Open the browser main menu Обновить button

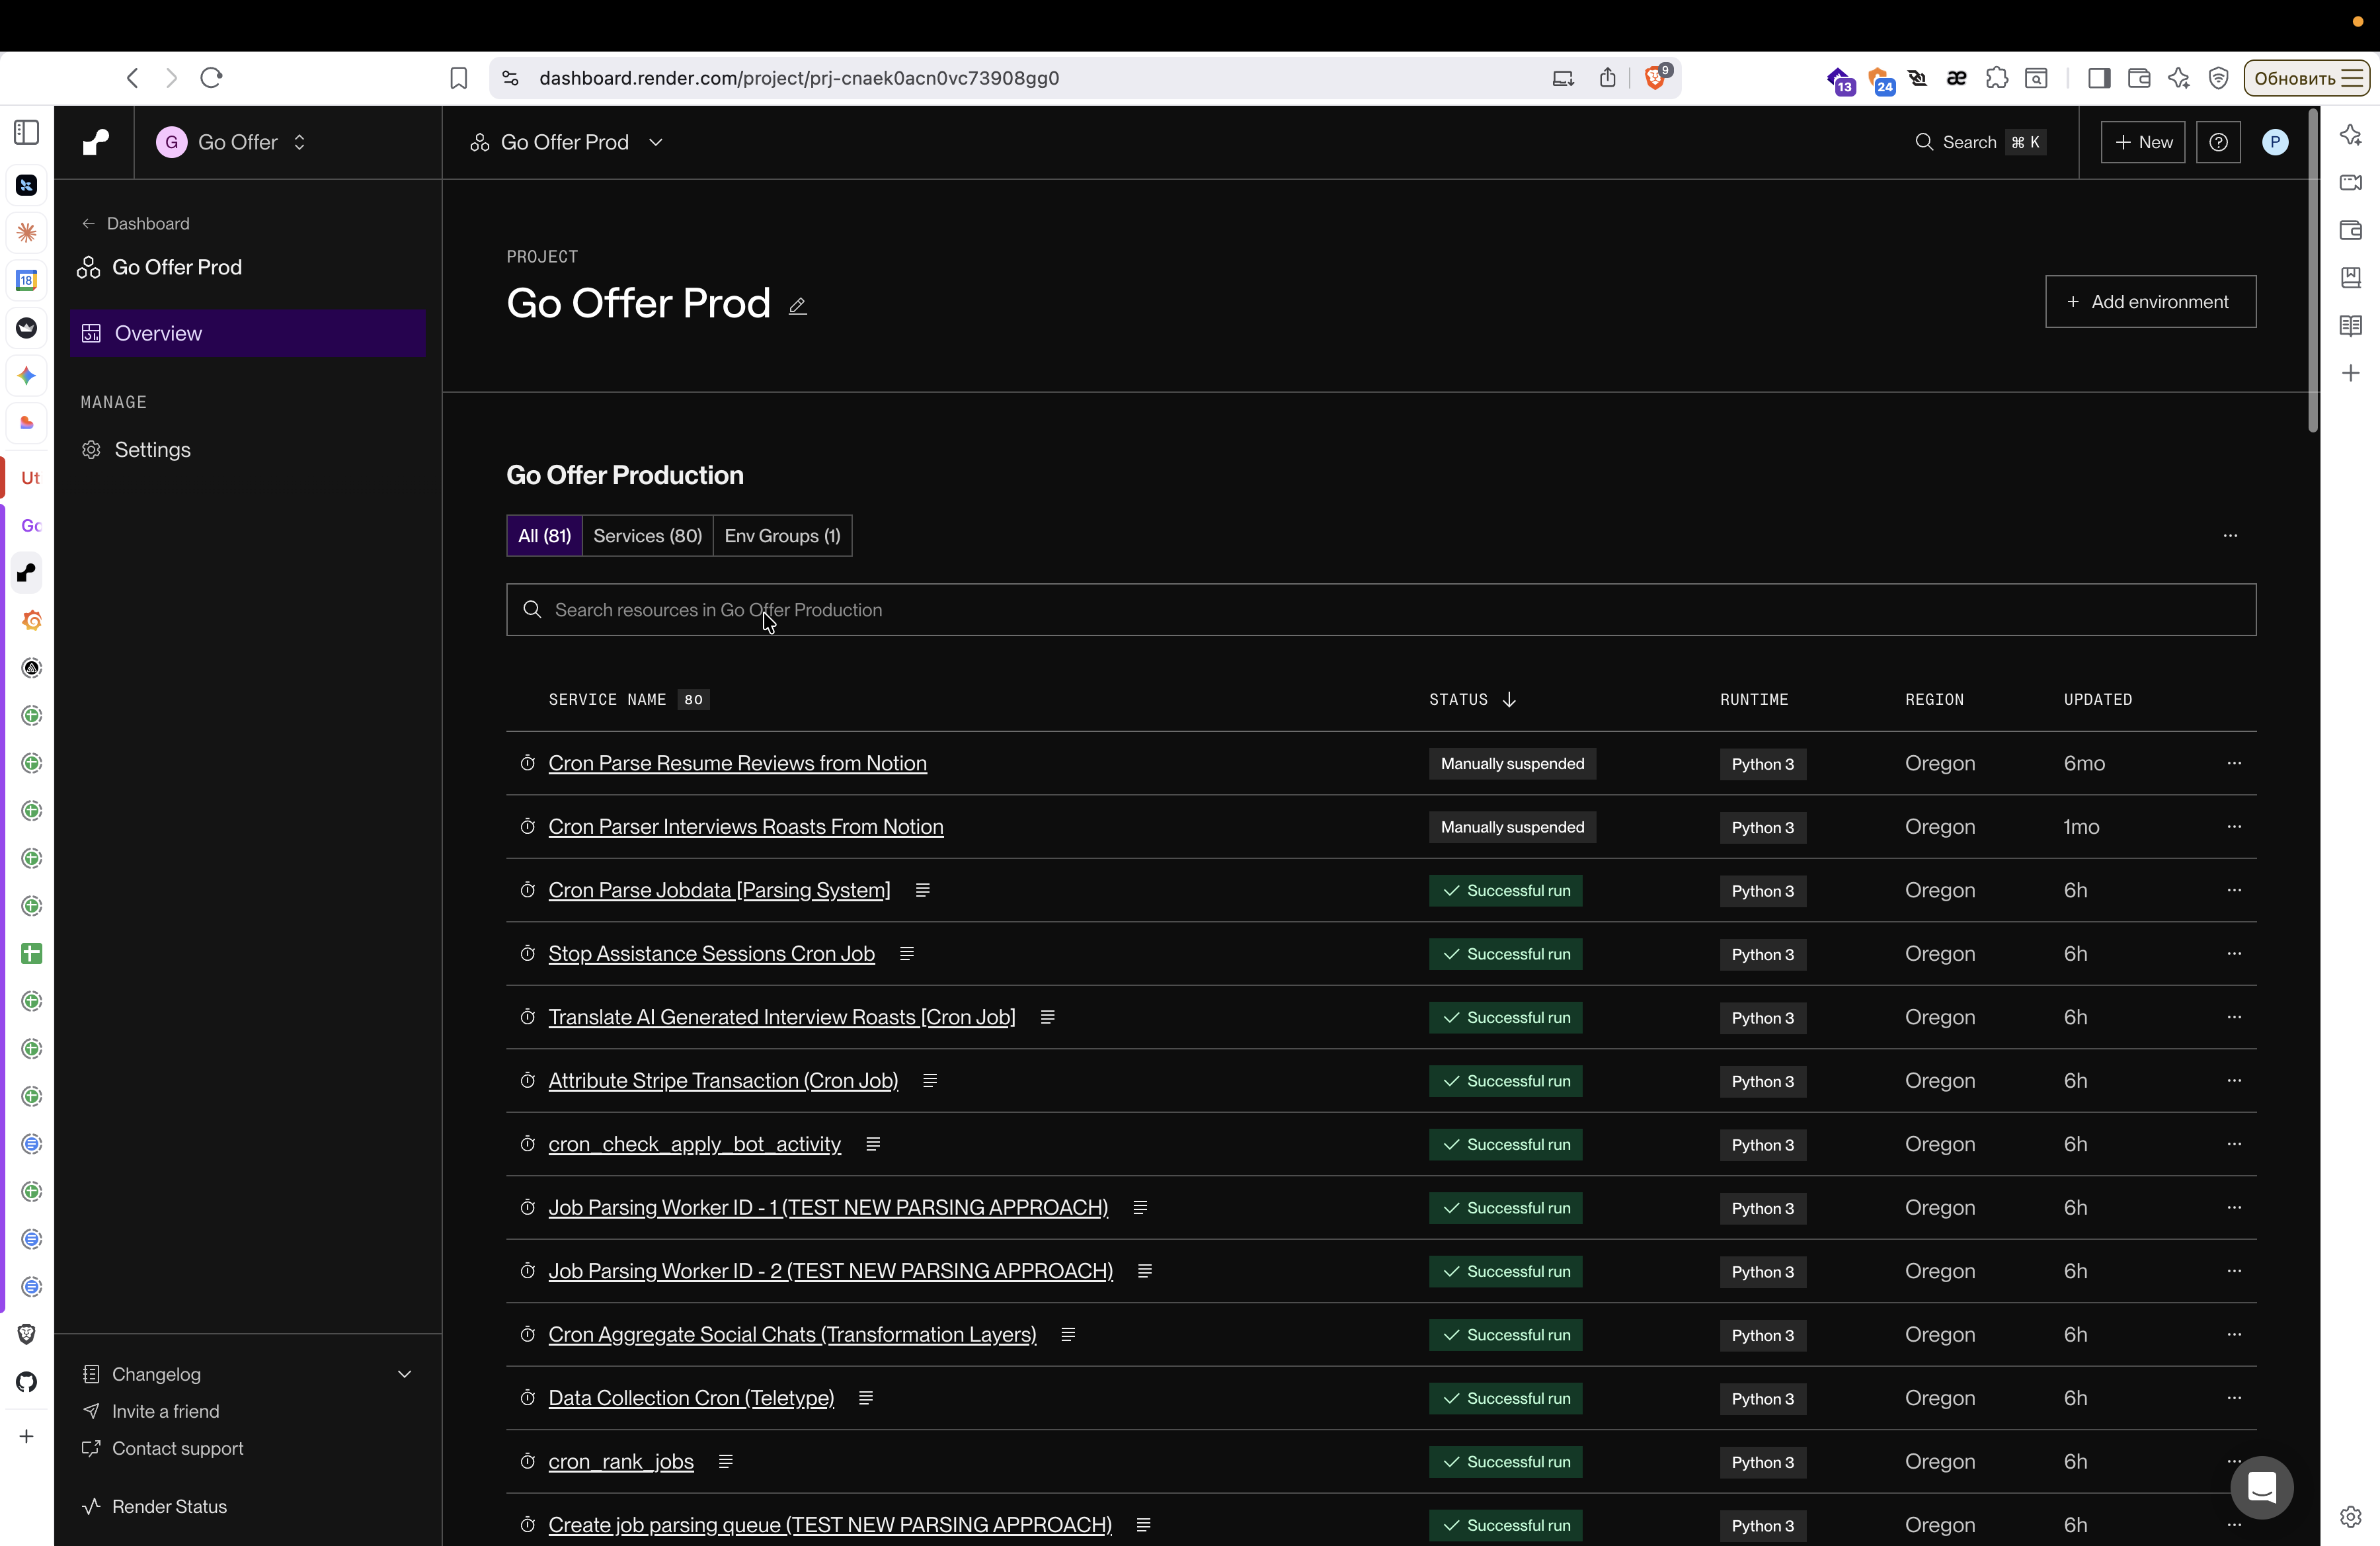[x=2307, y=78]
